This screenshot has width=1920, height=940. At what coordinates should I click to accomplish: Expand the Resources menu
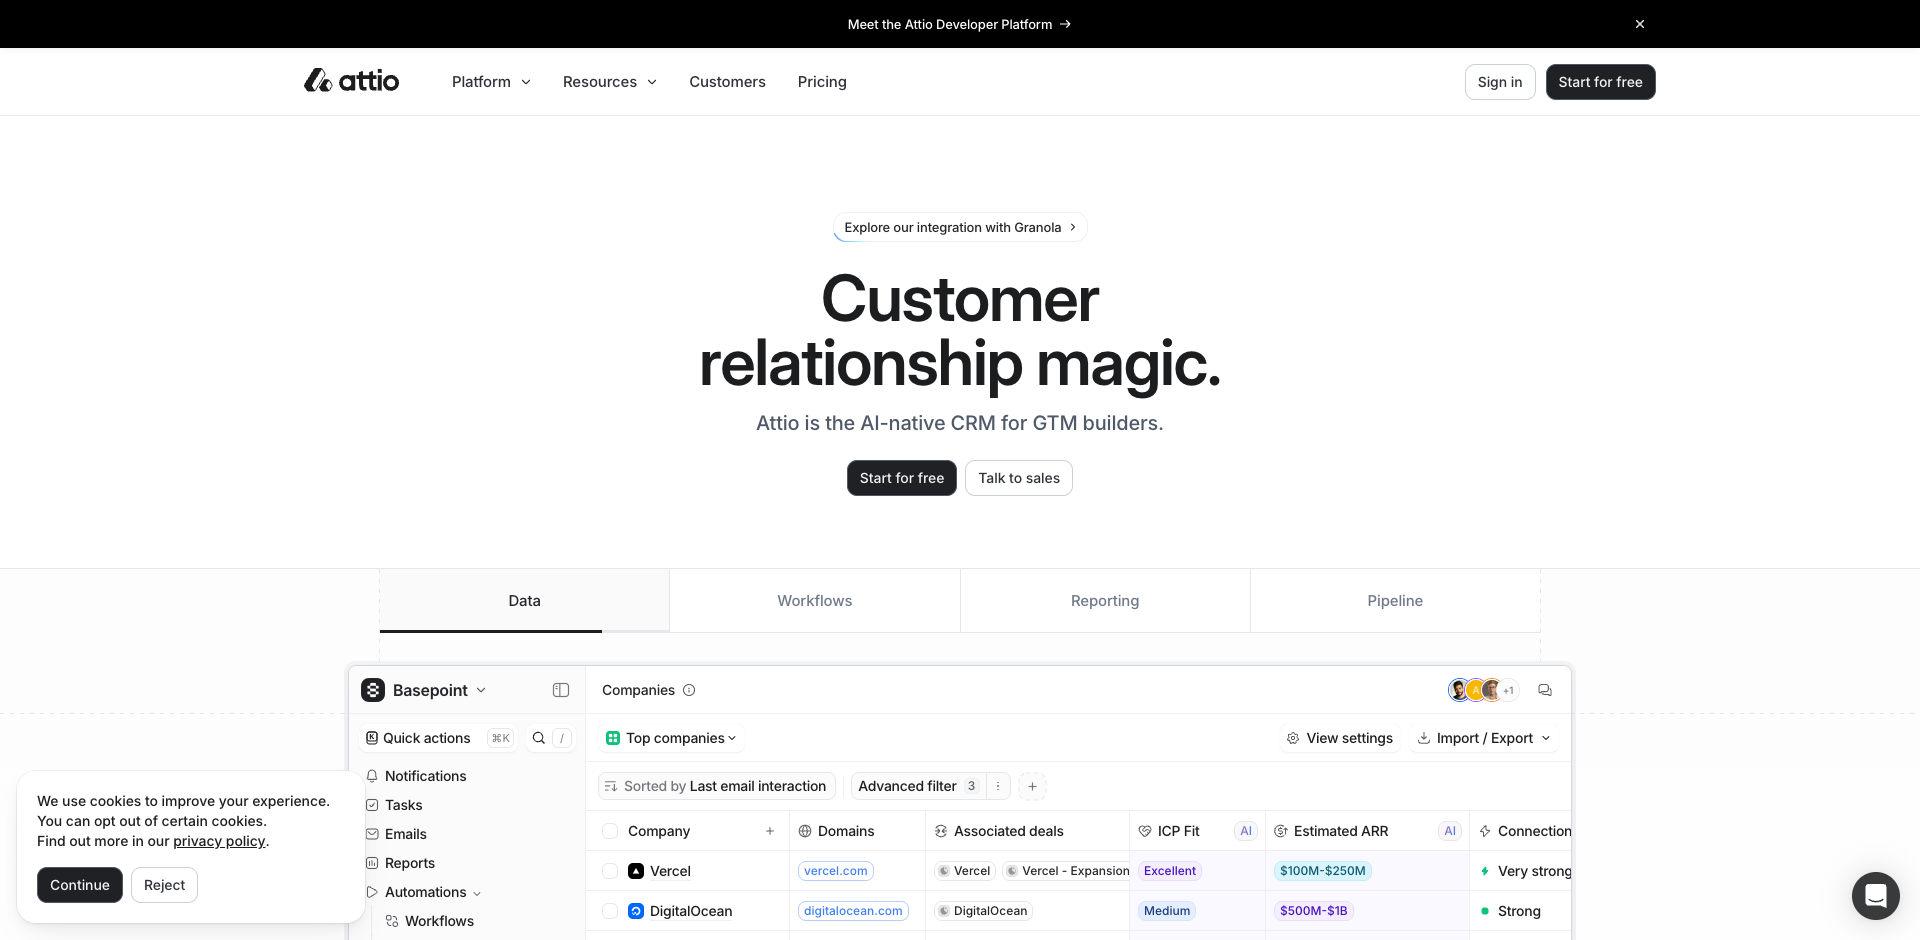(x=609, y=82)
